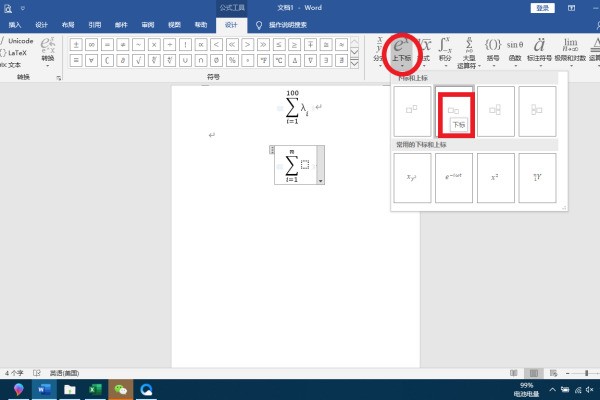Open the 括号 bracket structures menu
This screenshot has height=400, width=600.
pyautogui.click(x=493, y=48)
